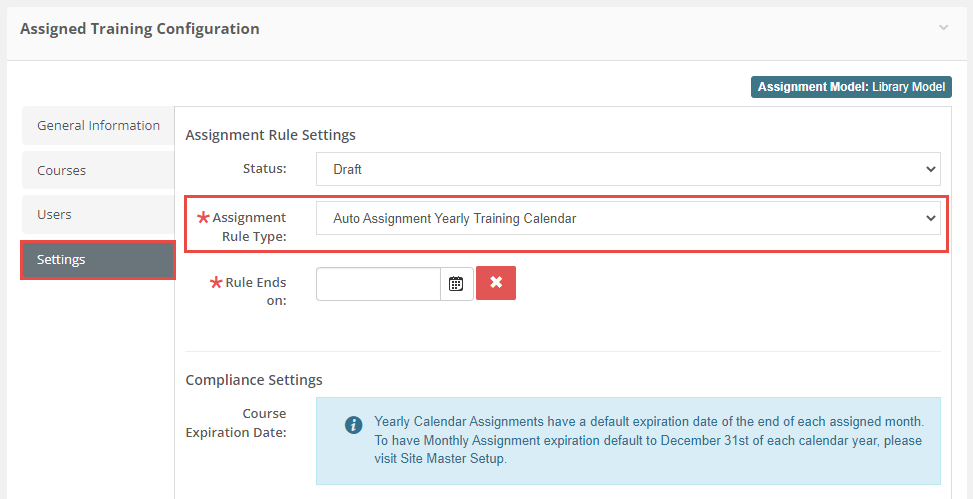Screen dimensions: 973x499
Task: Click the Rule Ends on label
Action: (x=256, y=291)
